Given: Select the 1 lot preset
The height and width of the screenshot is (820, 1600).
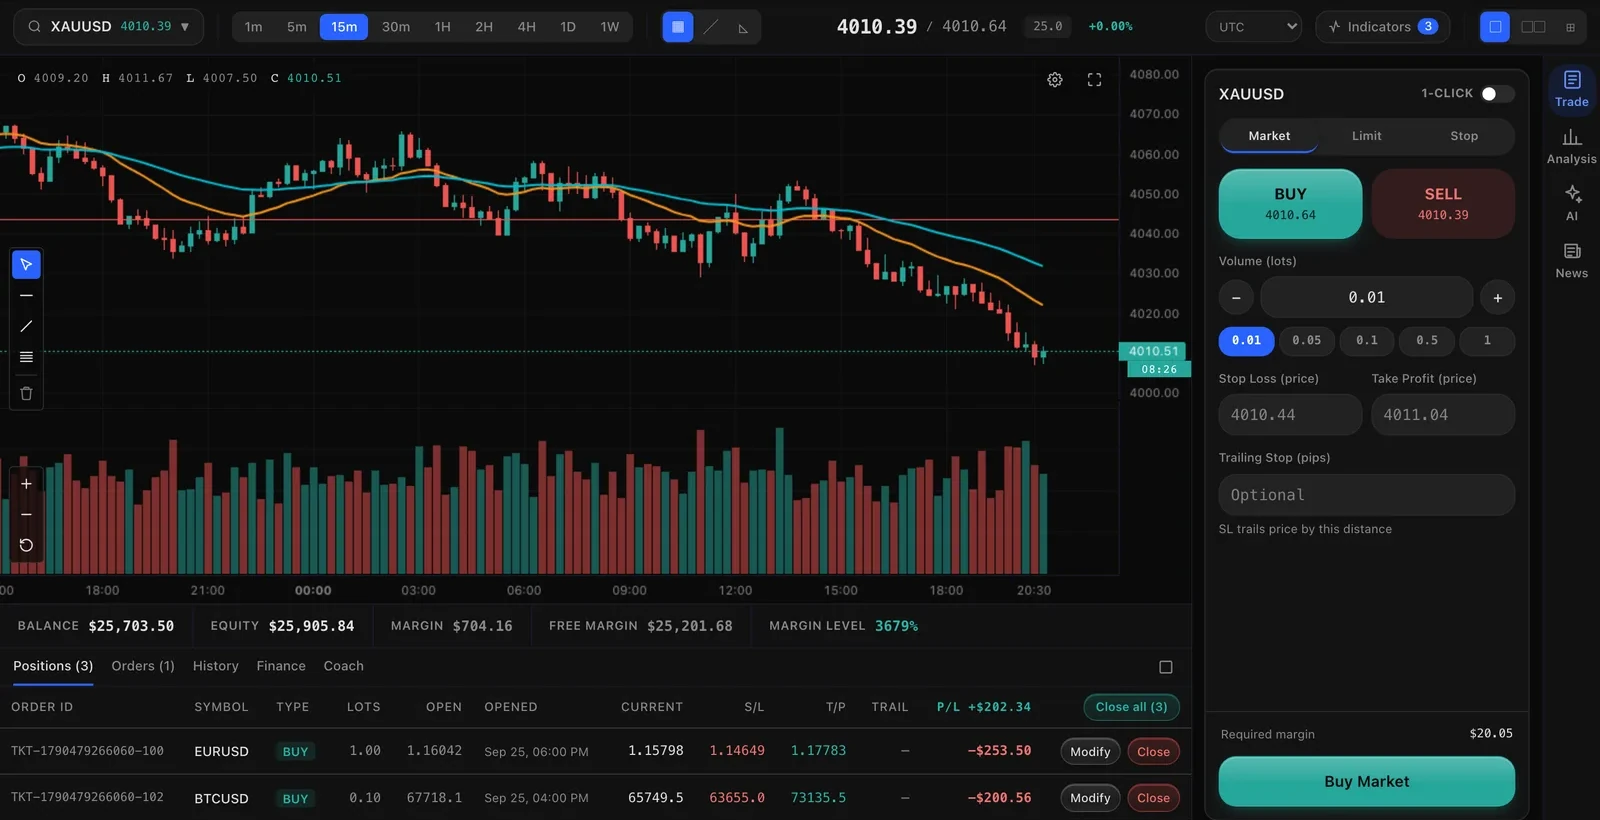Looking at the screenshot, I should coord(1487,341).
